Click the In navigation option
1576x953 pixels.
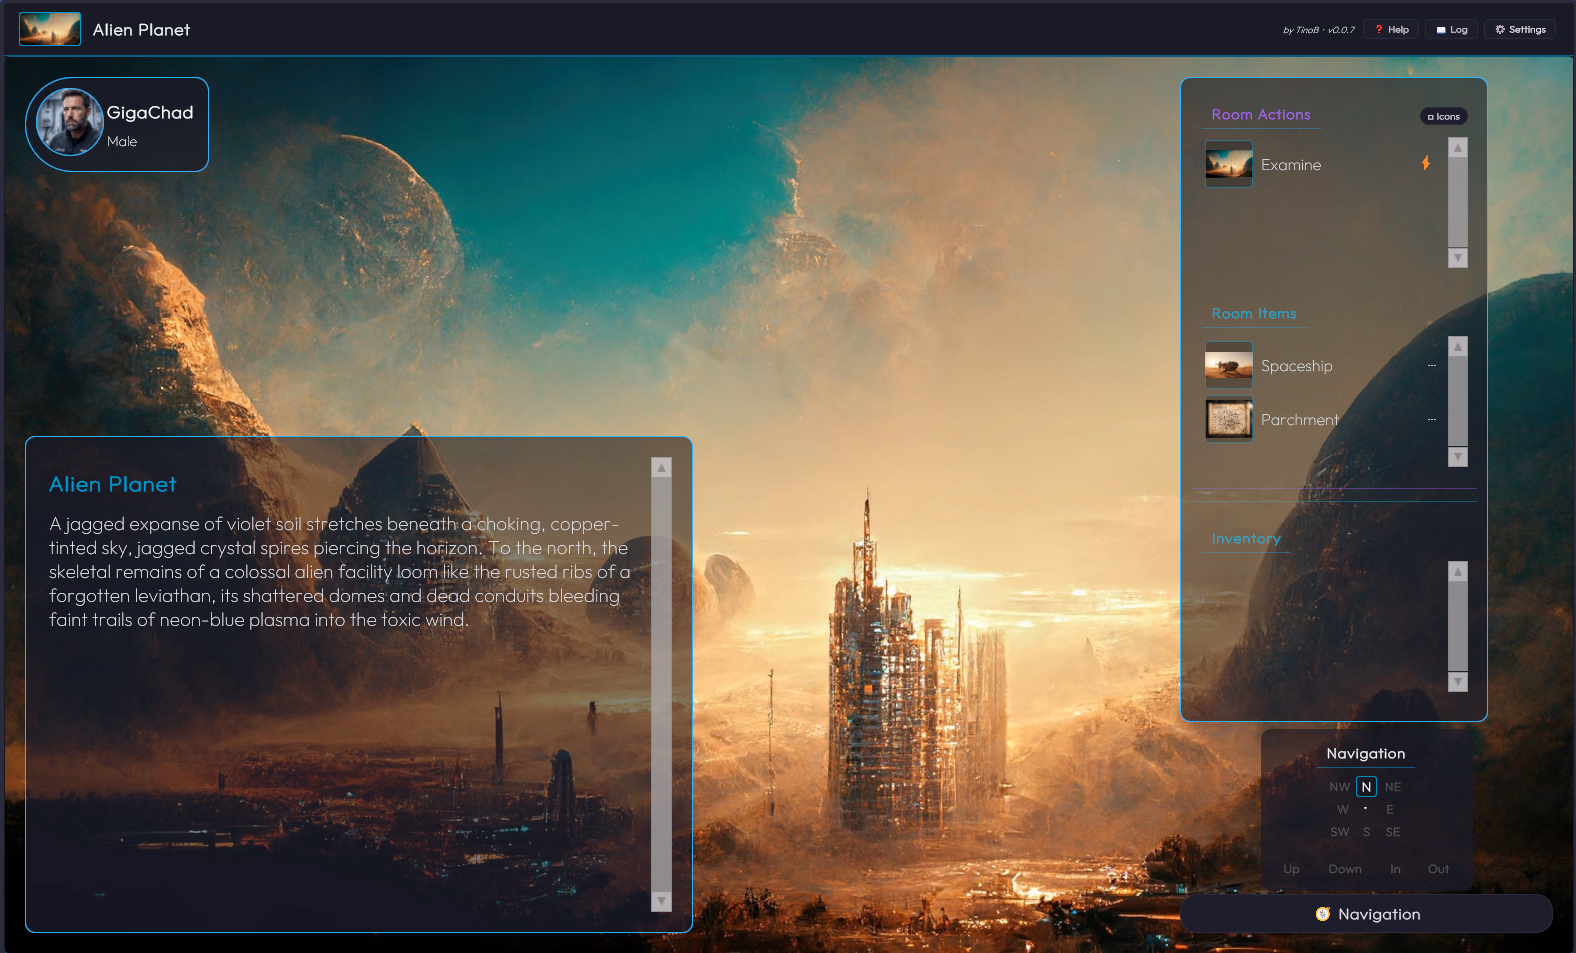pyautogui.click(x=1395, y=869)
